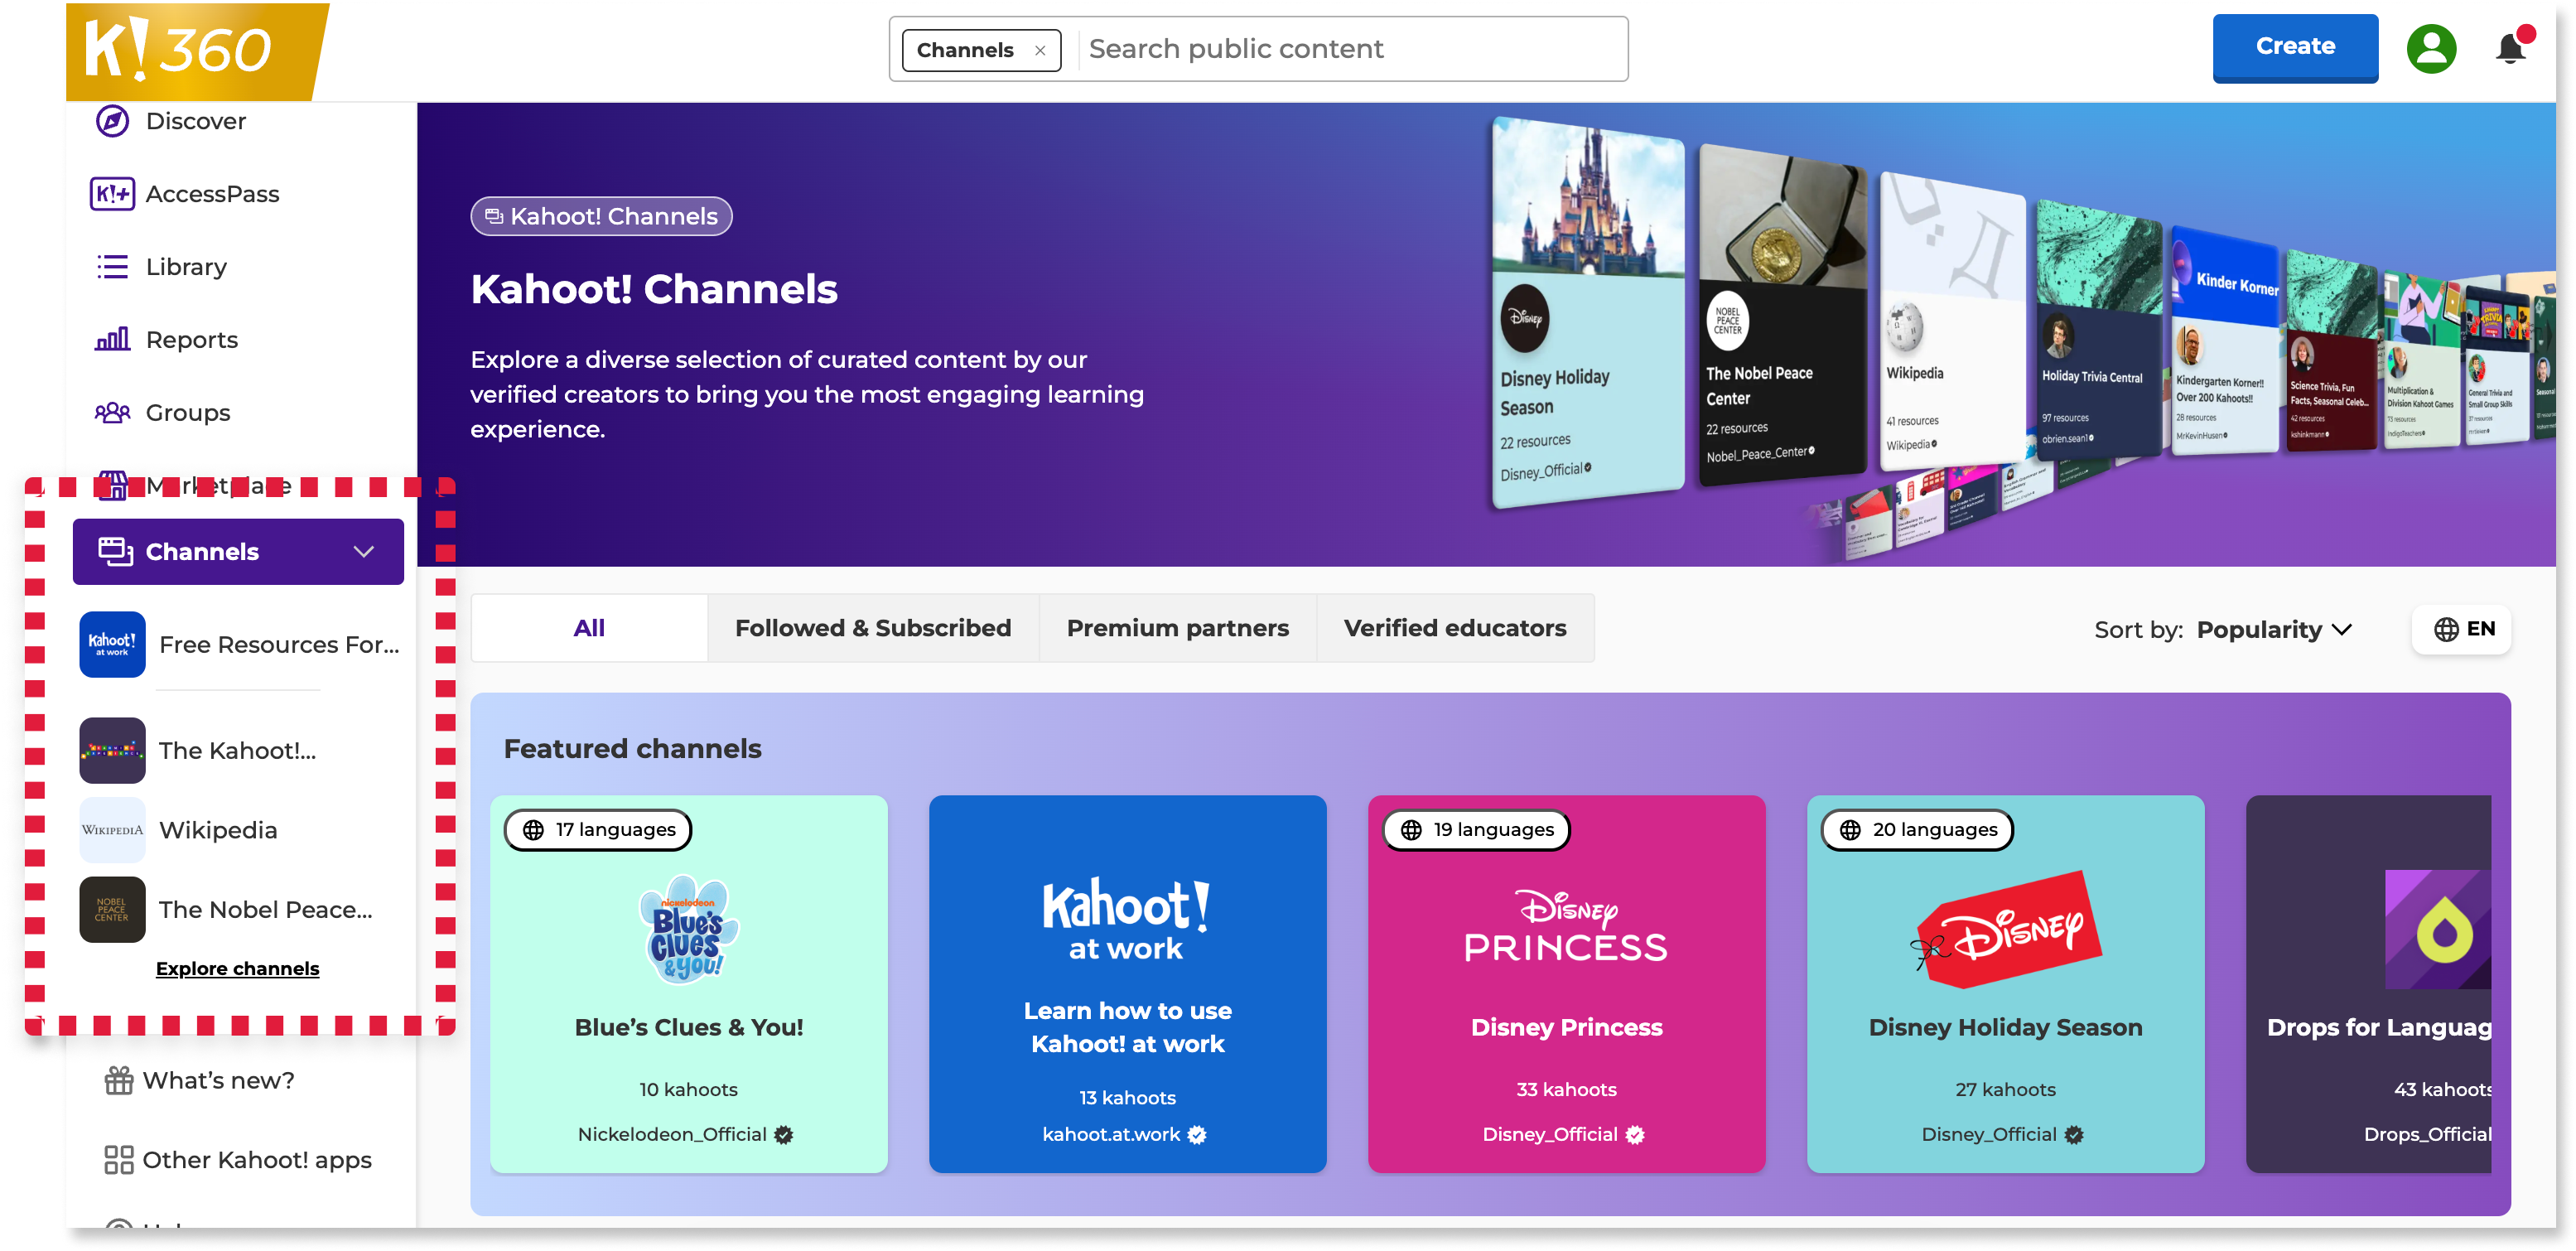Click Disney_Official under Disney Princess
The height and width of the screenshot is (1251, 2576).
coord(1550,1134)
